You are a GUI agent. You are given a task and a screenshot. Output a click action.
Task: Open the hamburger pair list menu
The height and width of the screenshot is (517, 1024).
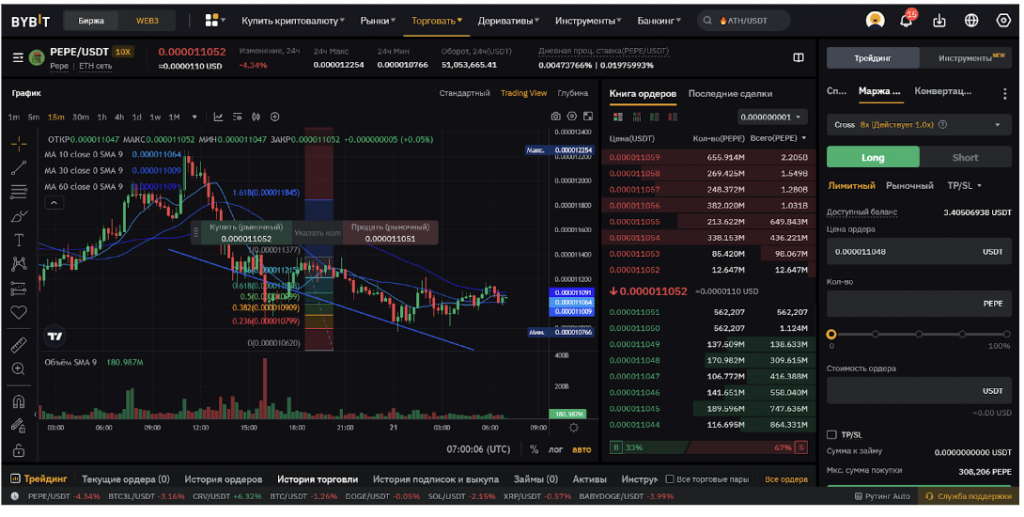18,58
